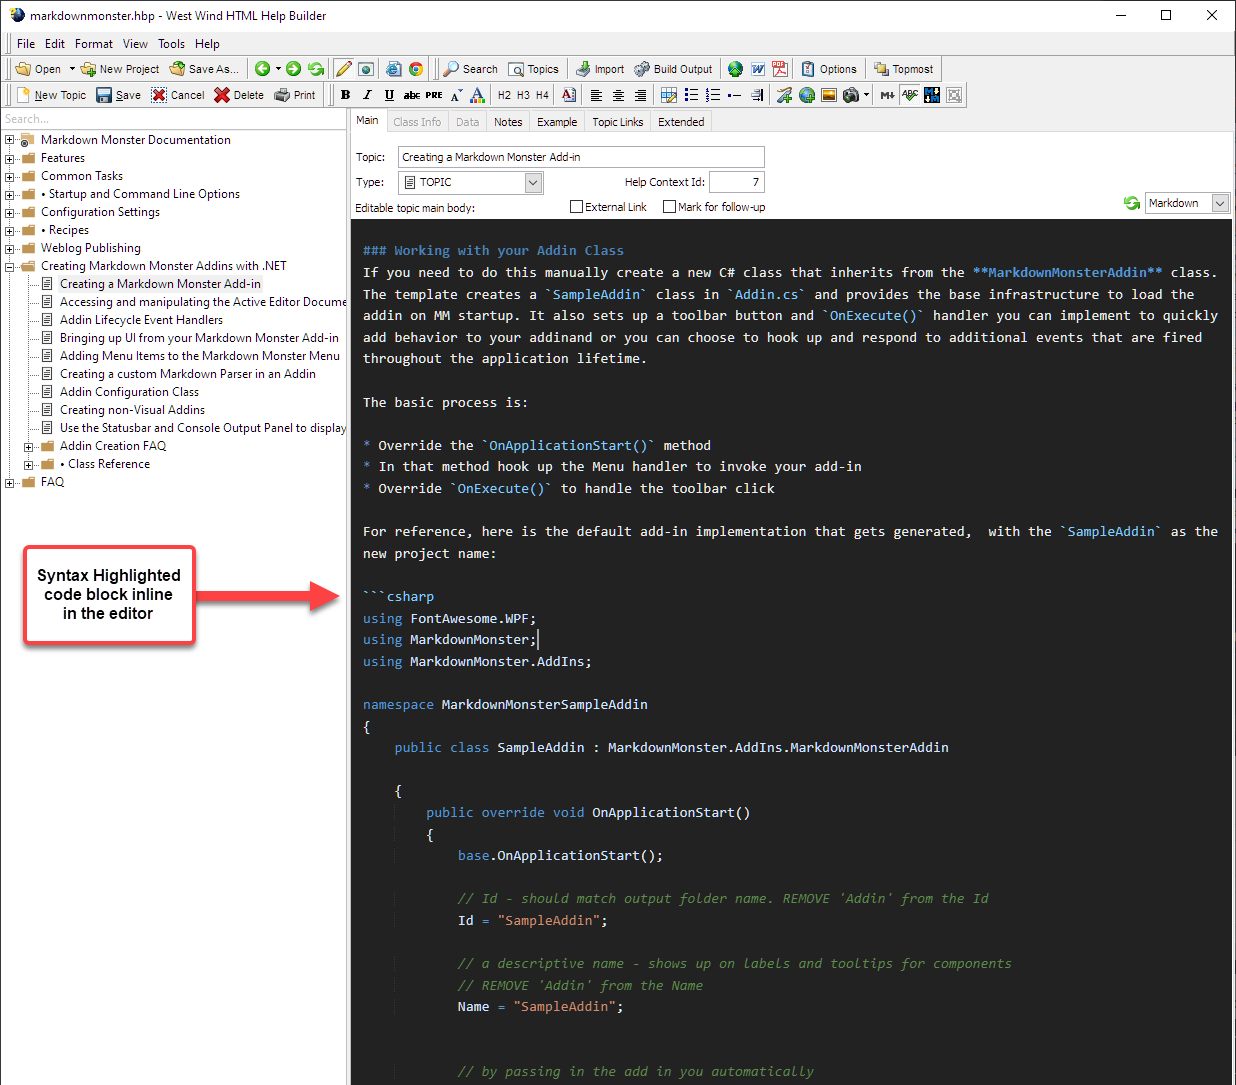Expand the Features tree node
This screenshot has height=1085, width=1236.
coord(10,158)
